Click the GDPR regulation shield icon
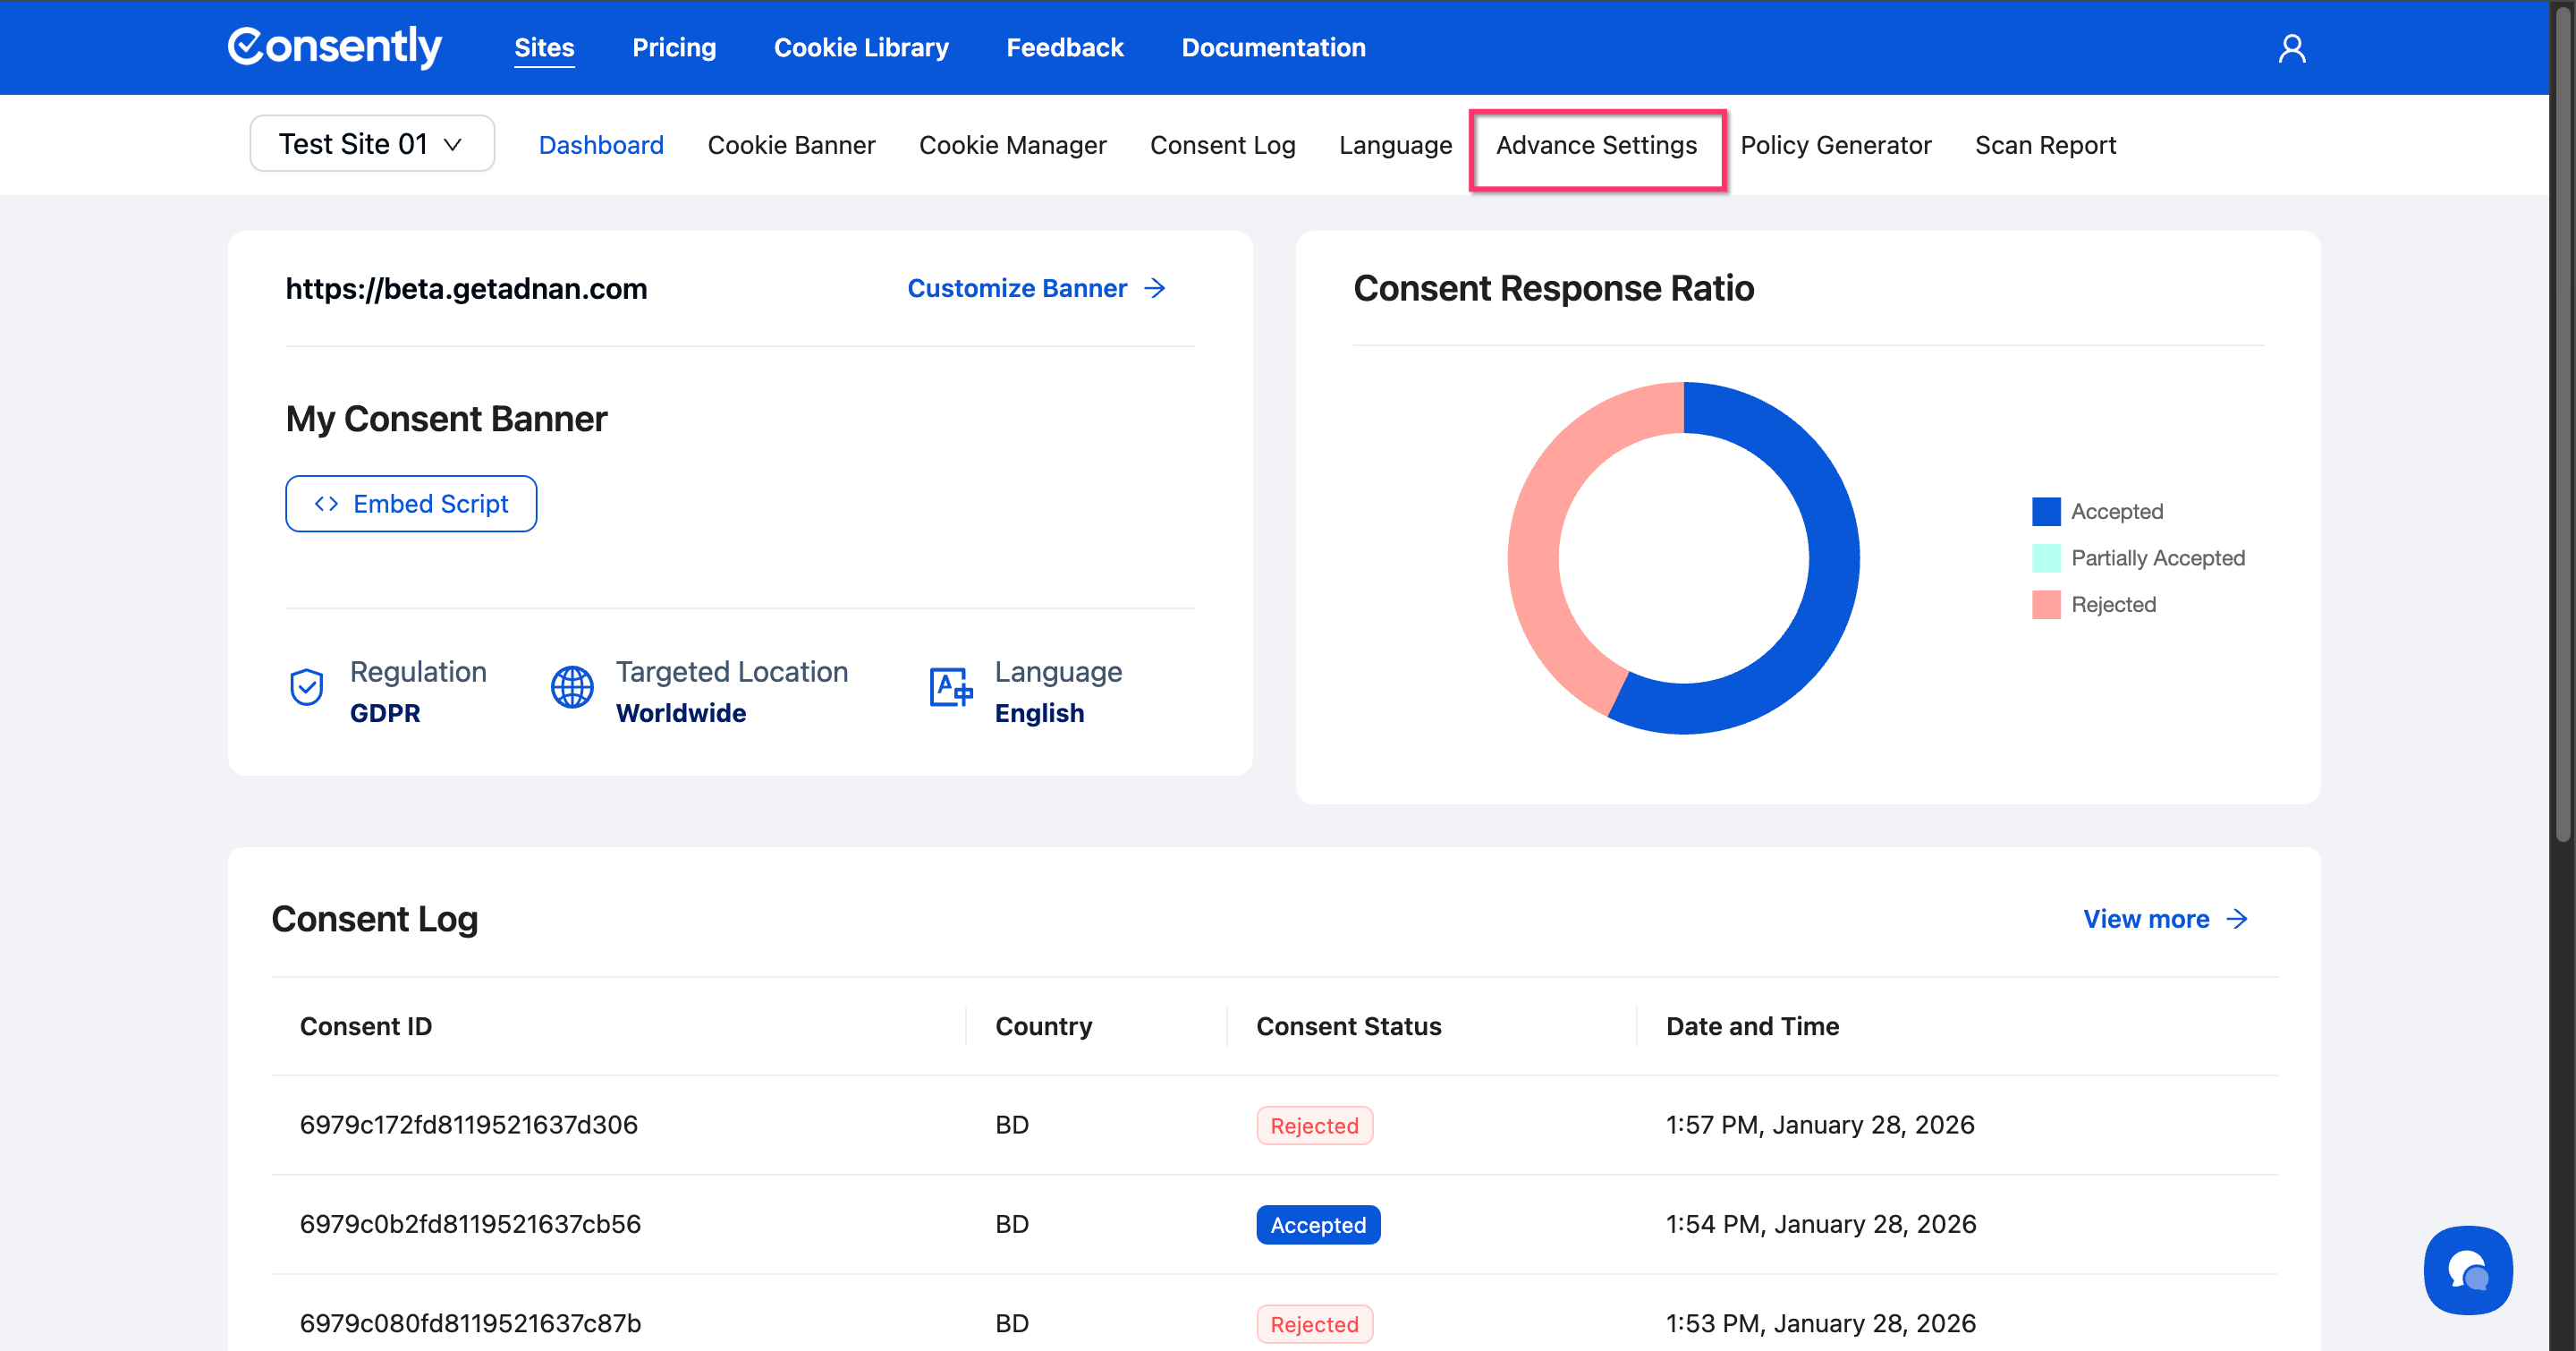This screenshot has width=2576, height=1351. [x=306, y=688]
